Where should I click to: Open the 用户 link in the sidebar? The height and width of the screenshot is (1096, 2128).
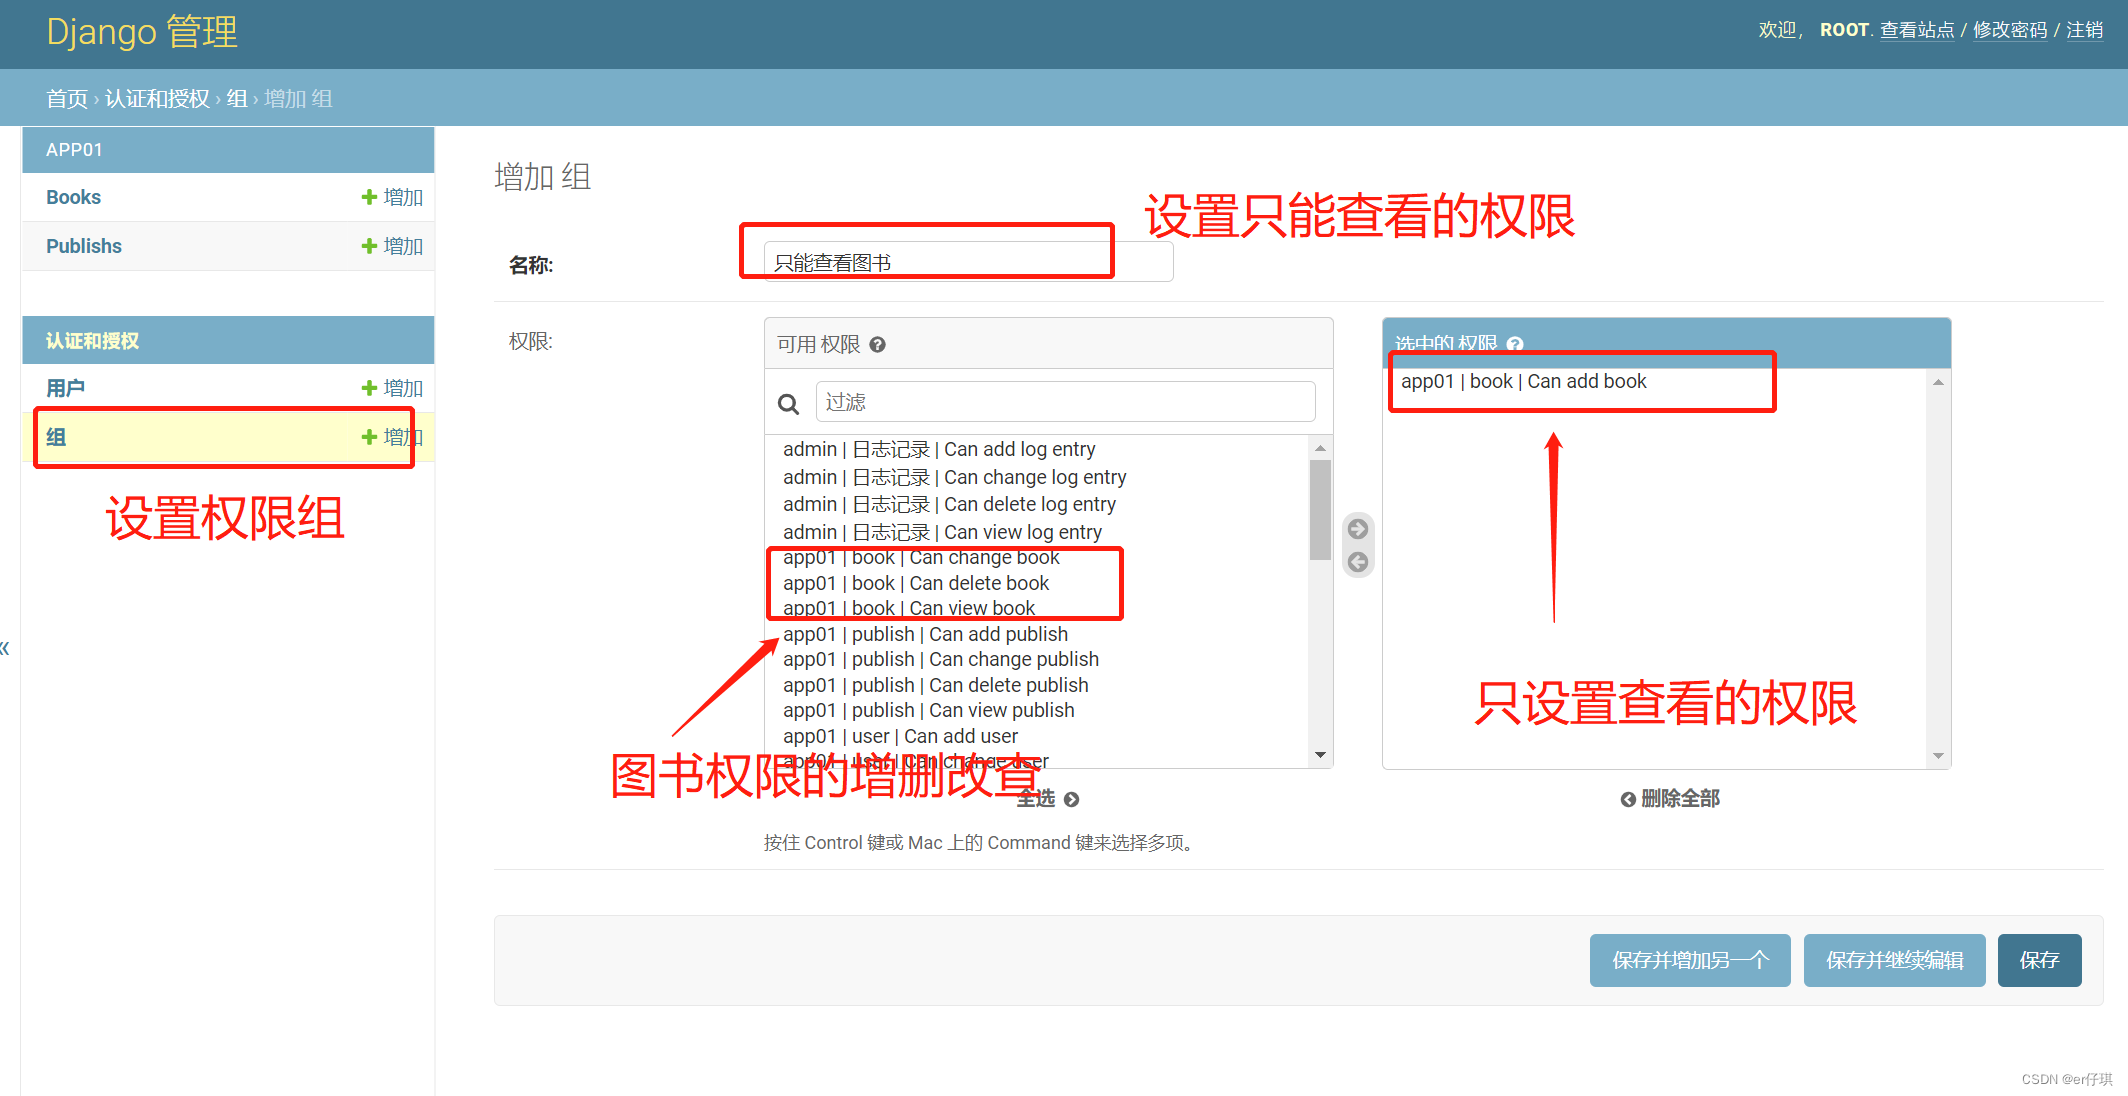tap(65, 388)
